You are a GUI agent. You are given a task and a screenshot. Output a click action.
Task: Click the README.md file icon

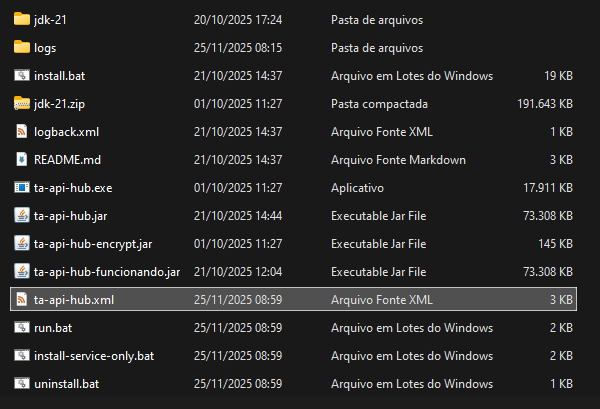[22, 159]
